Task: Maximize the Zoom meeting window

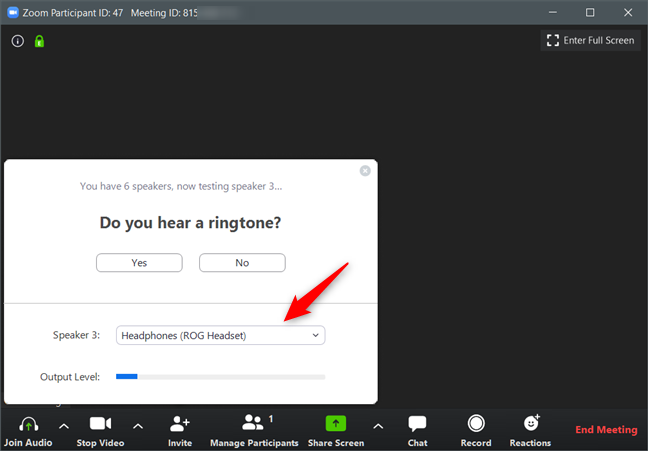Action: (x=590, y=12)
